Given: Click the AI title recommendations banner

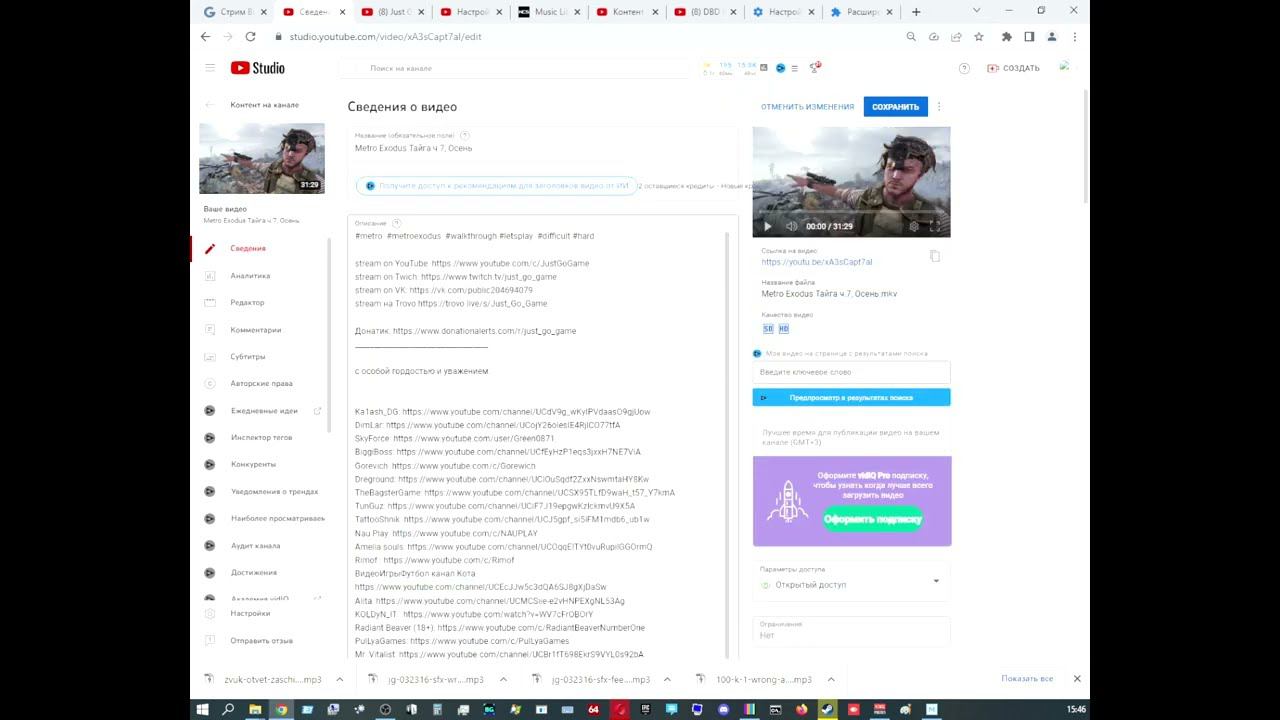Looking at the screenshot, I should (496, 186).
